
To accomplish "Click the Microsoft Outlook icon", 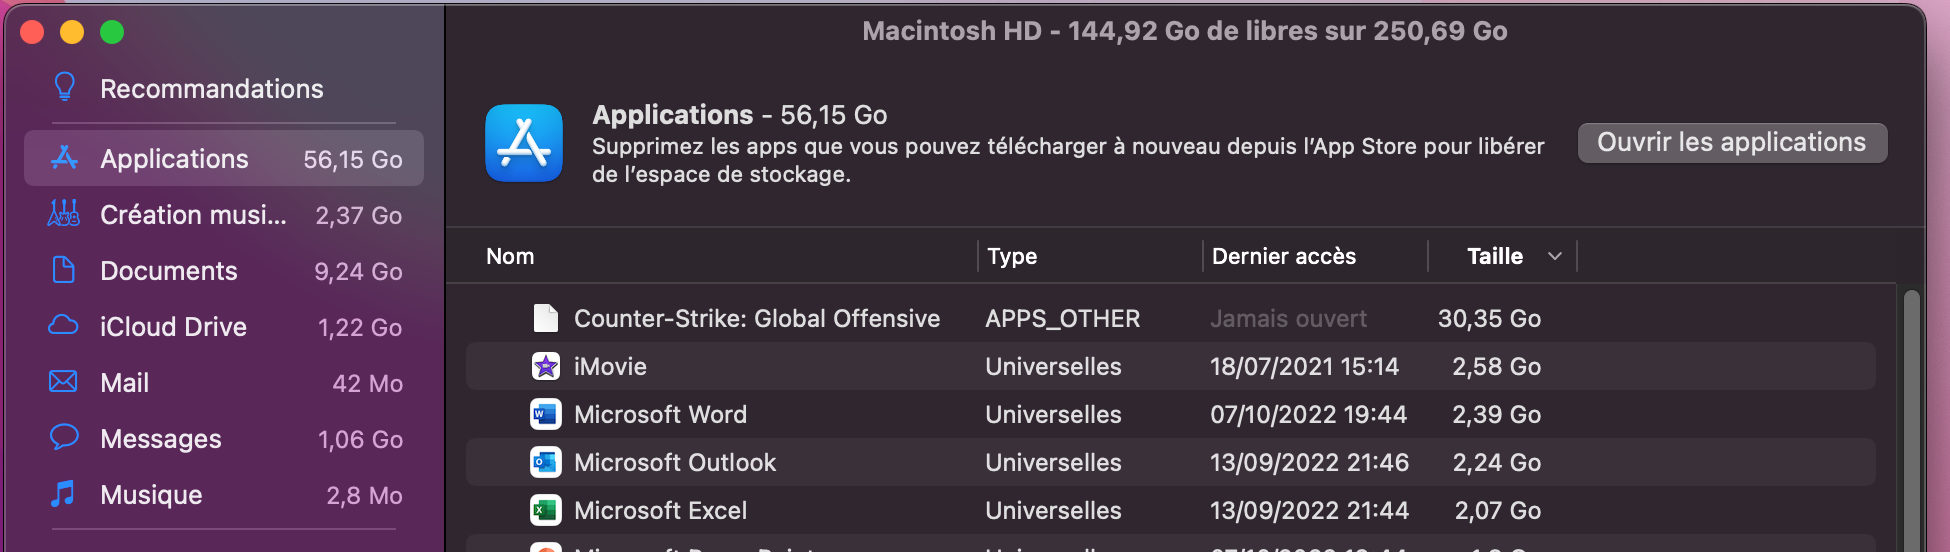I will pyautogui.click(x=545, y=462).
